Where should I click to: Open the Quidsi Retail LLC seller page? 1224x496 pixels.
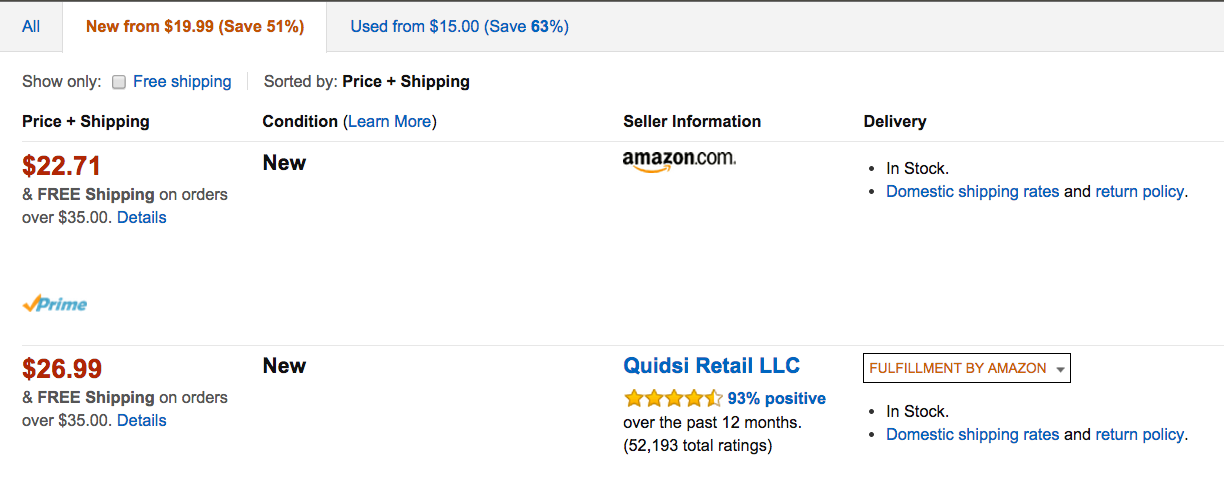711,365
